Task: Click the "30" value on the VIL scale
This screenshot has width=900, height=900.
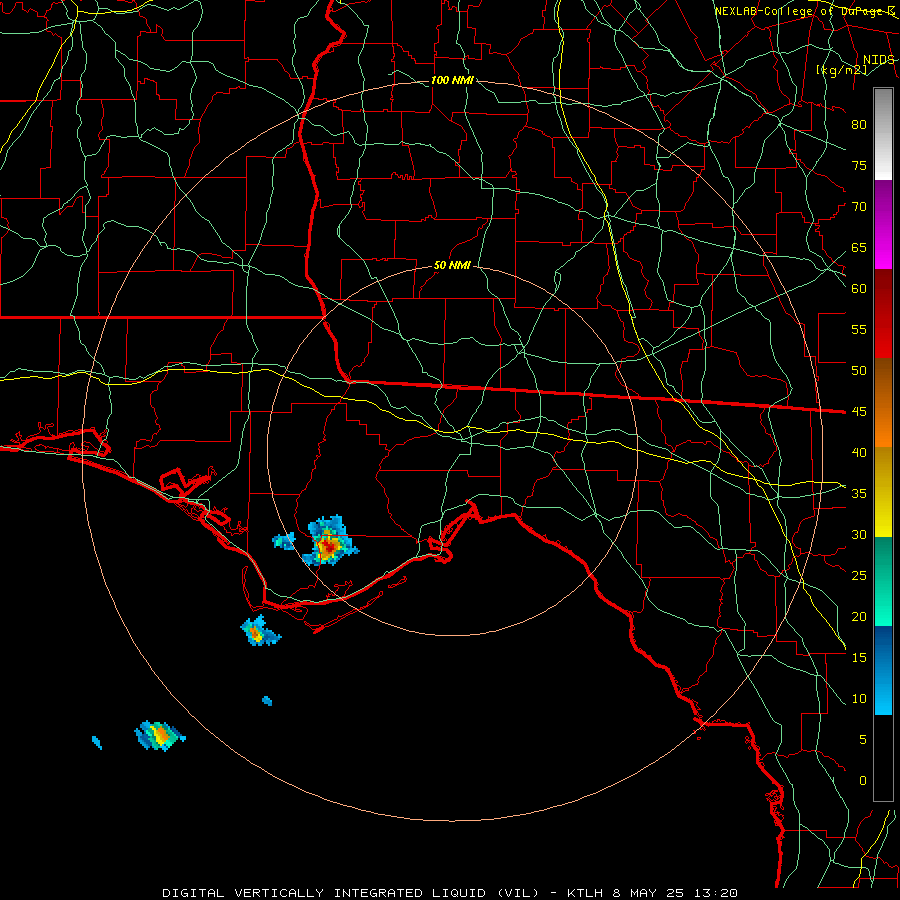Action: coord(859,534)
